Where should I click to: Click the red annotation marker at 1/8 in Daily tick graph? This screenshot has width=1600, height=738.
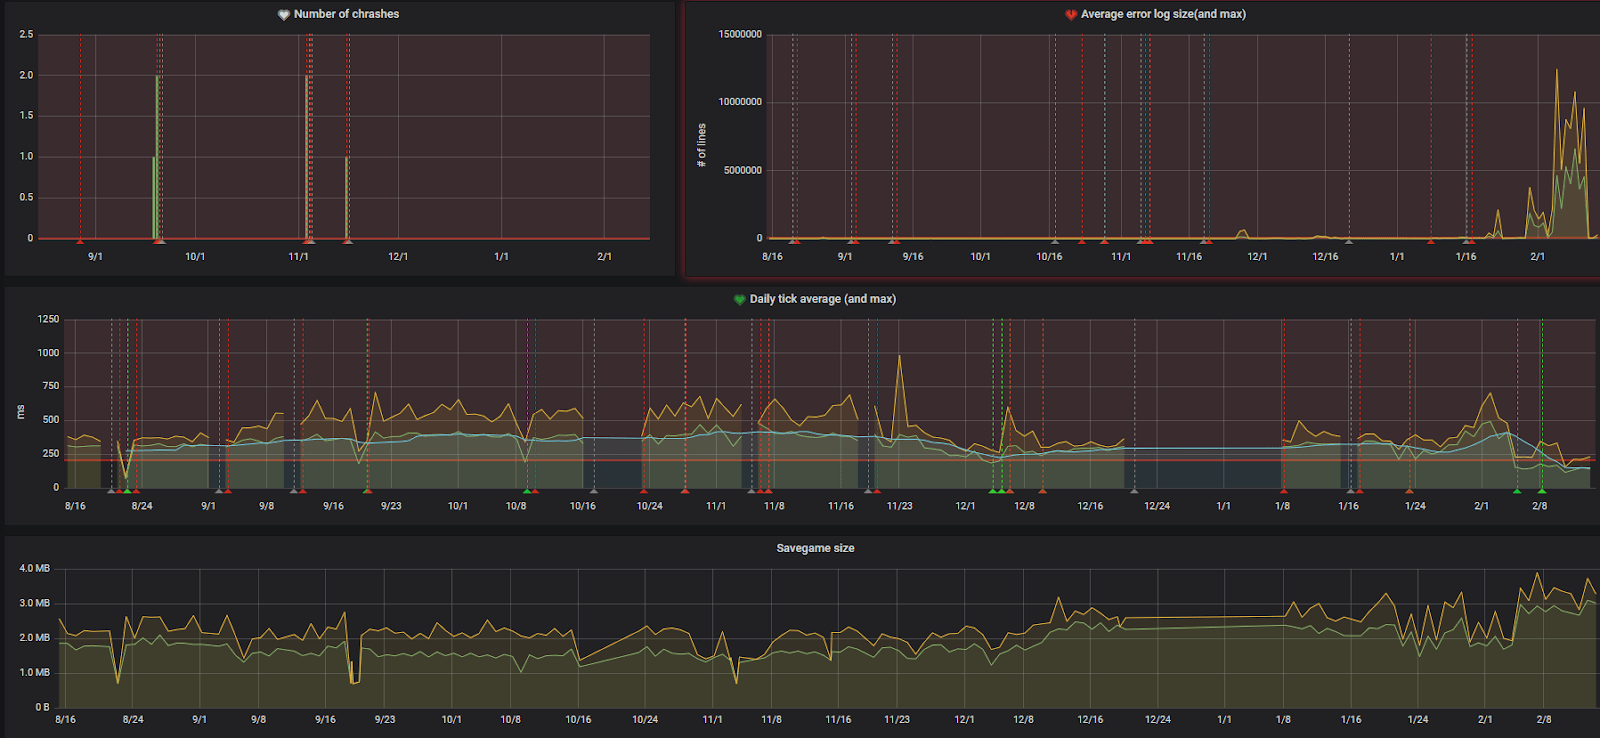pyautogui.click(x=1284, y=490)
